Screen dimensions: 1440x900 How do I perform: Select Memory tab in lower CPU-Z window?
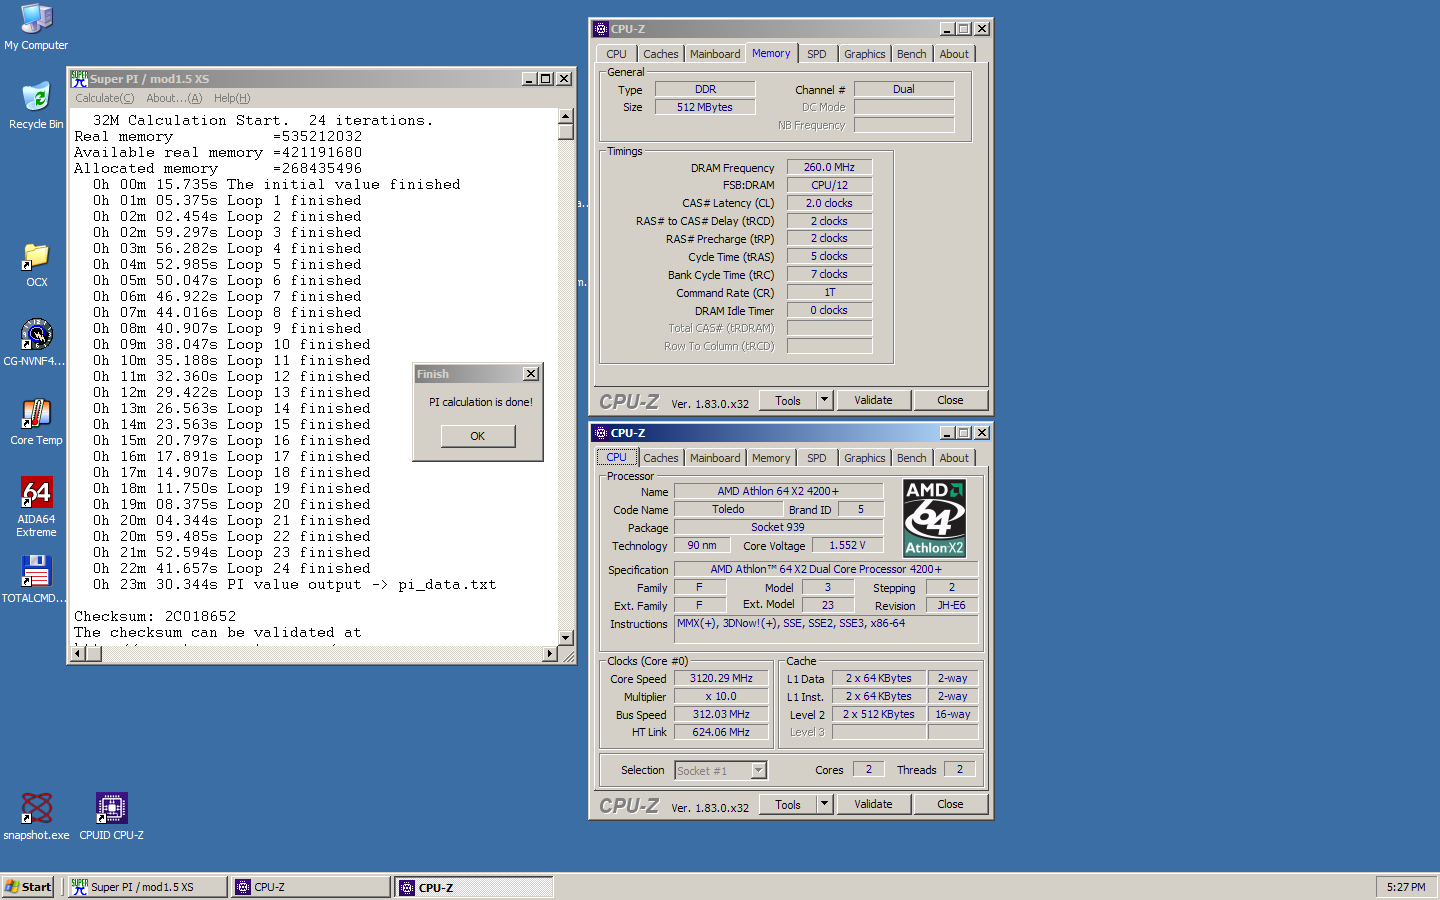(771, 458)
